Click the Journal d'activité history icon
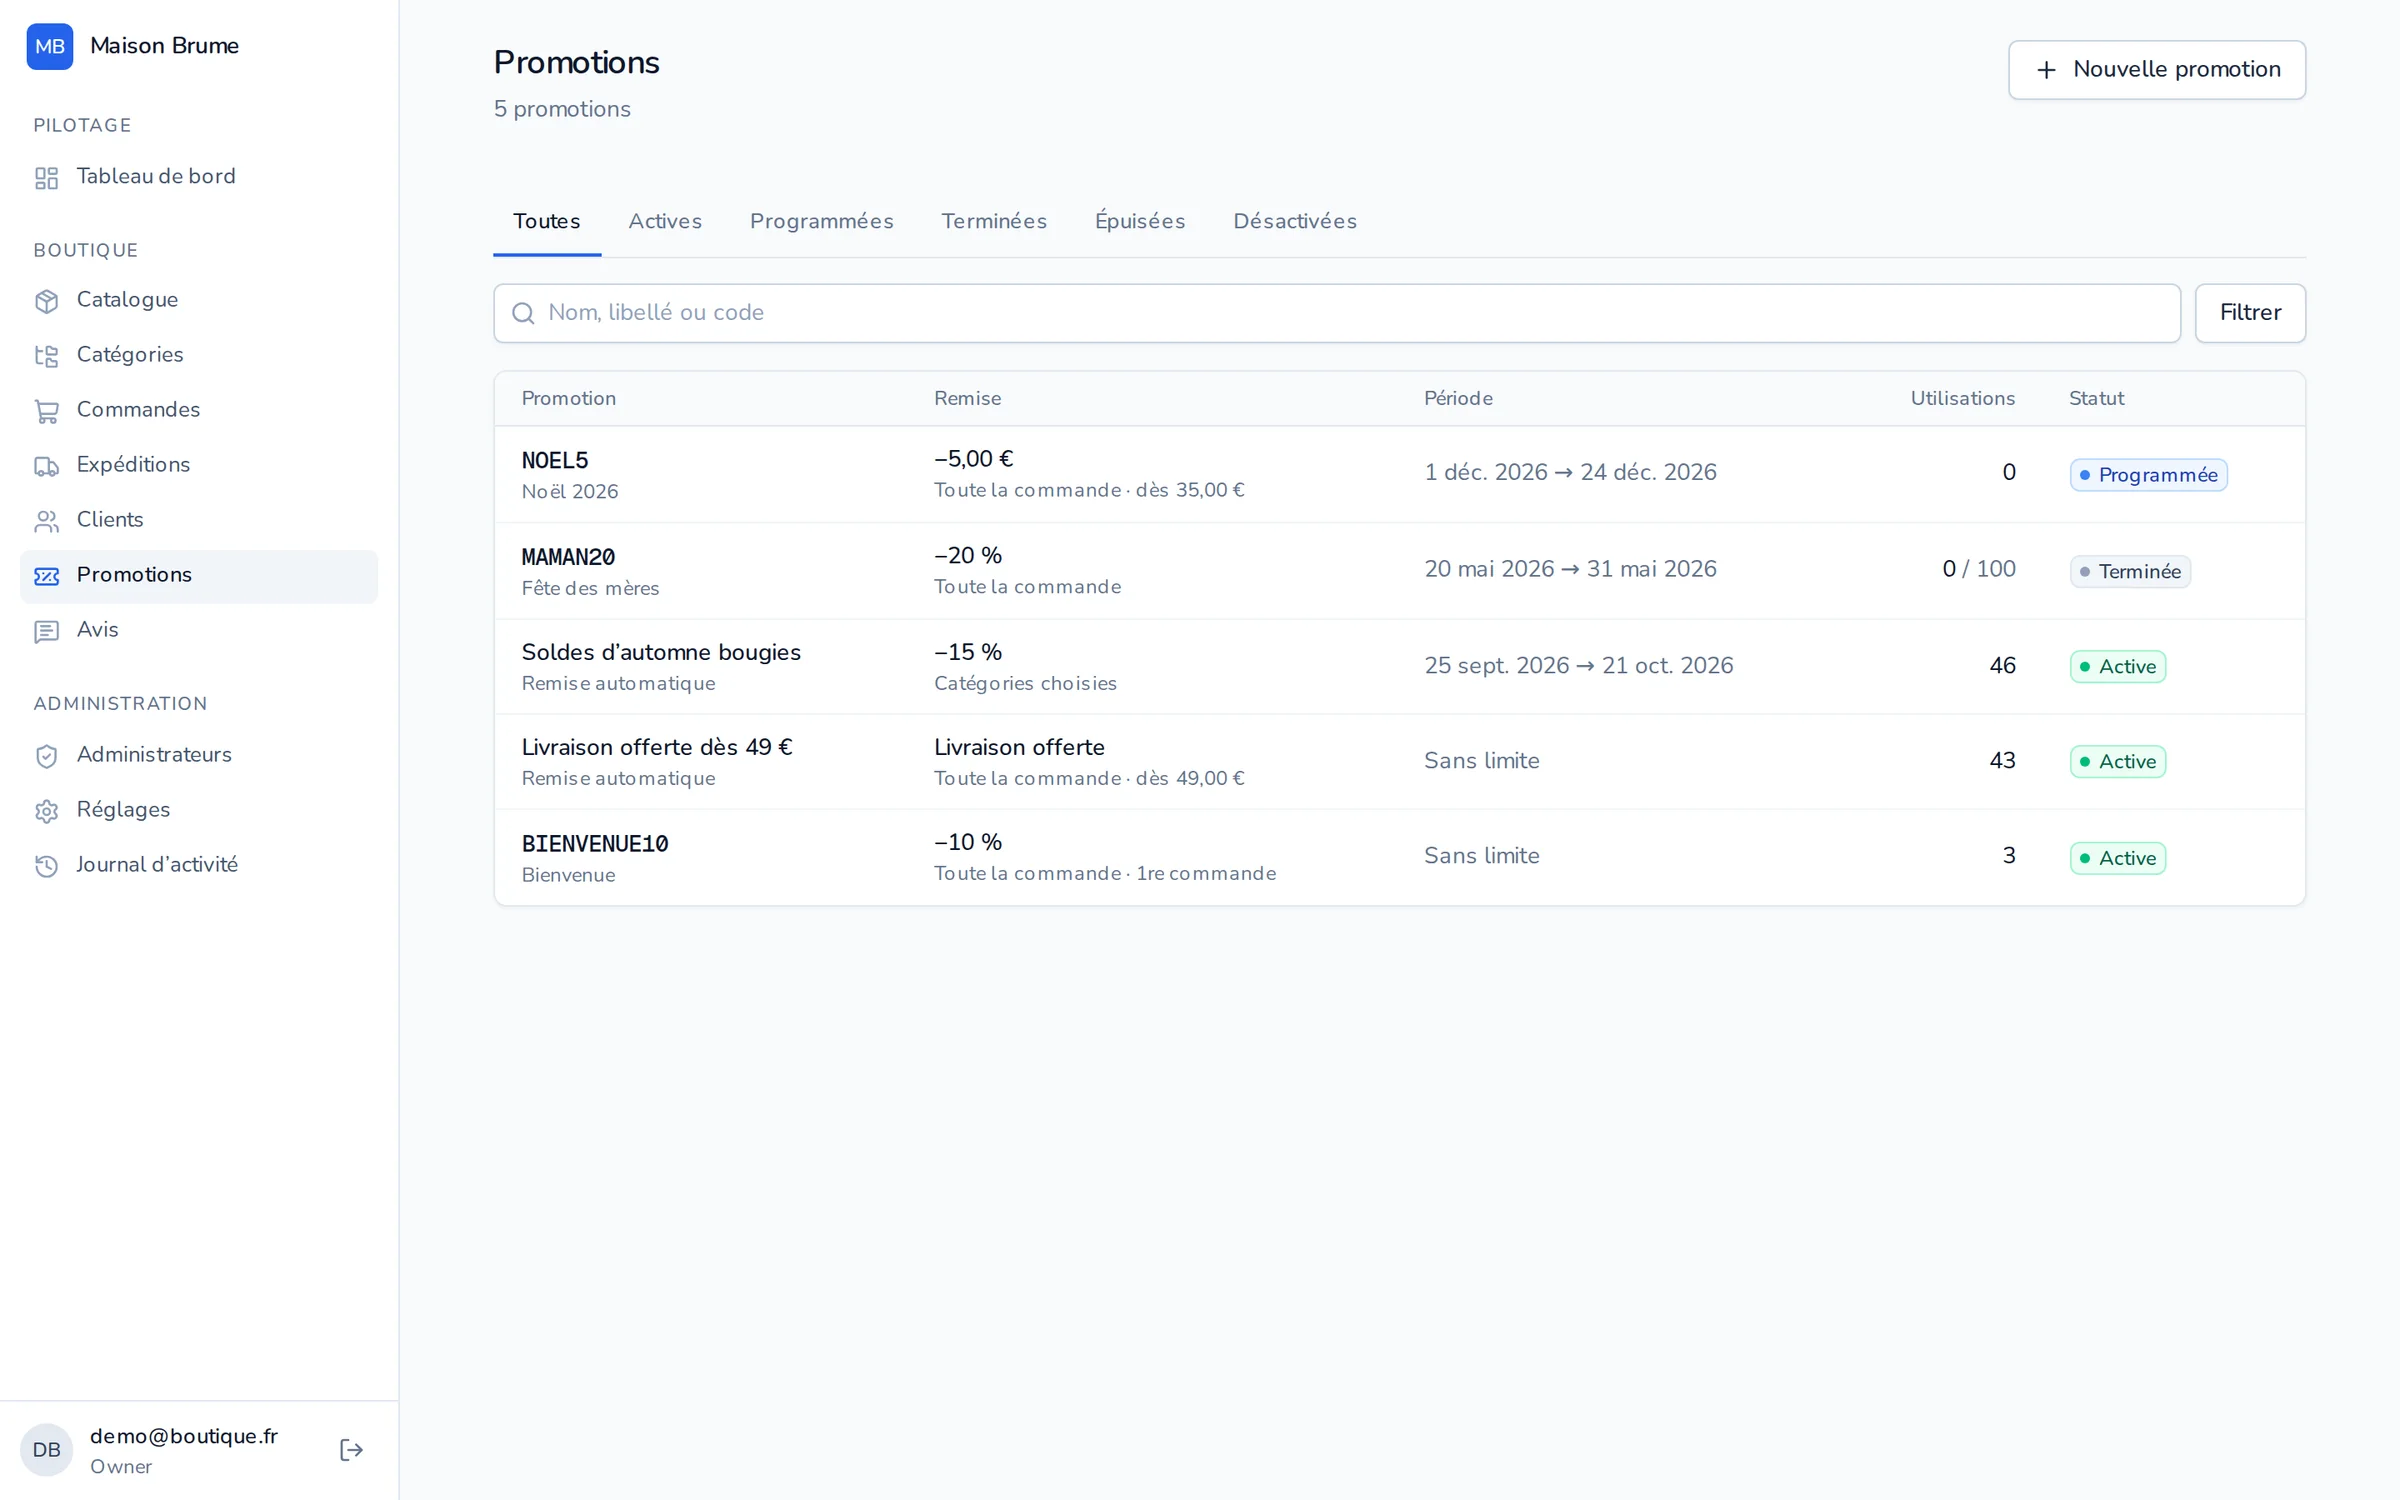Screen dimensions: 2400x1500 [47, 866]
